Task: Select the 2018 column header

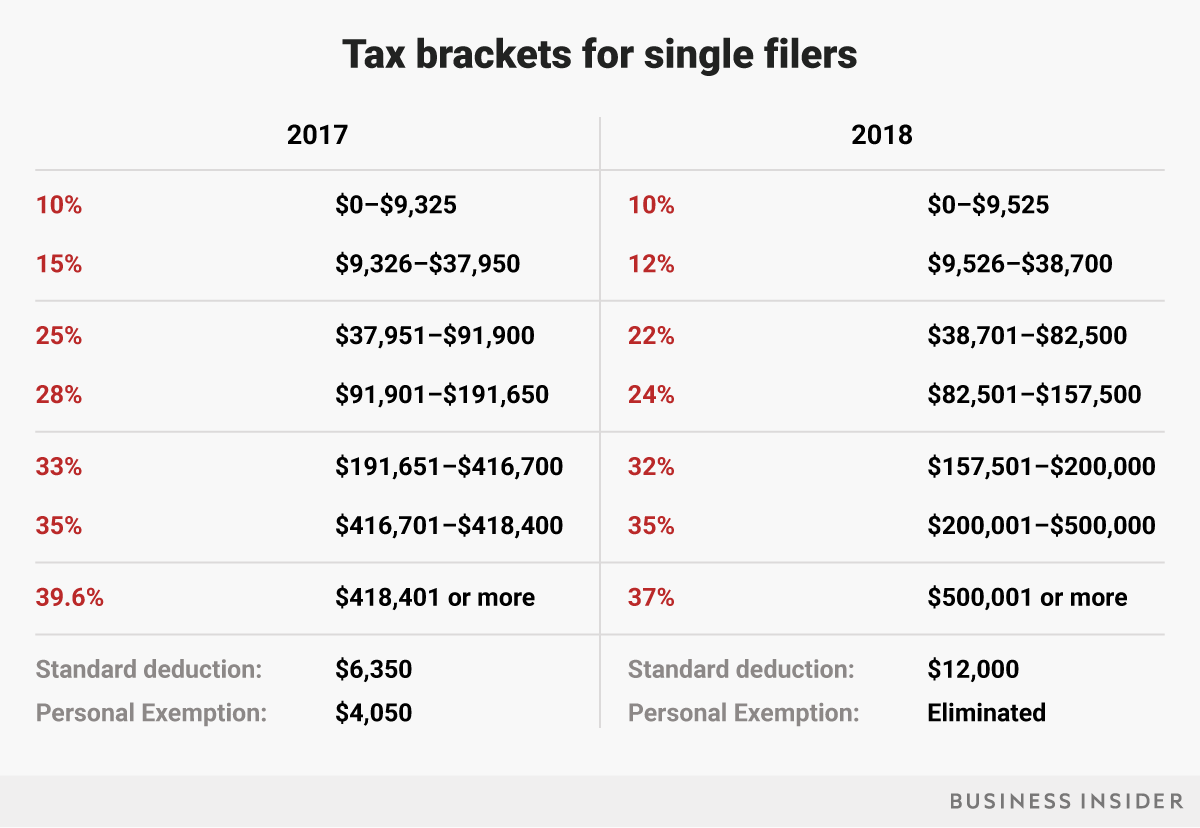Action: [882, 134]
